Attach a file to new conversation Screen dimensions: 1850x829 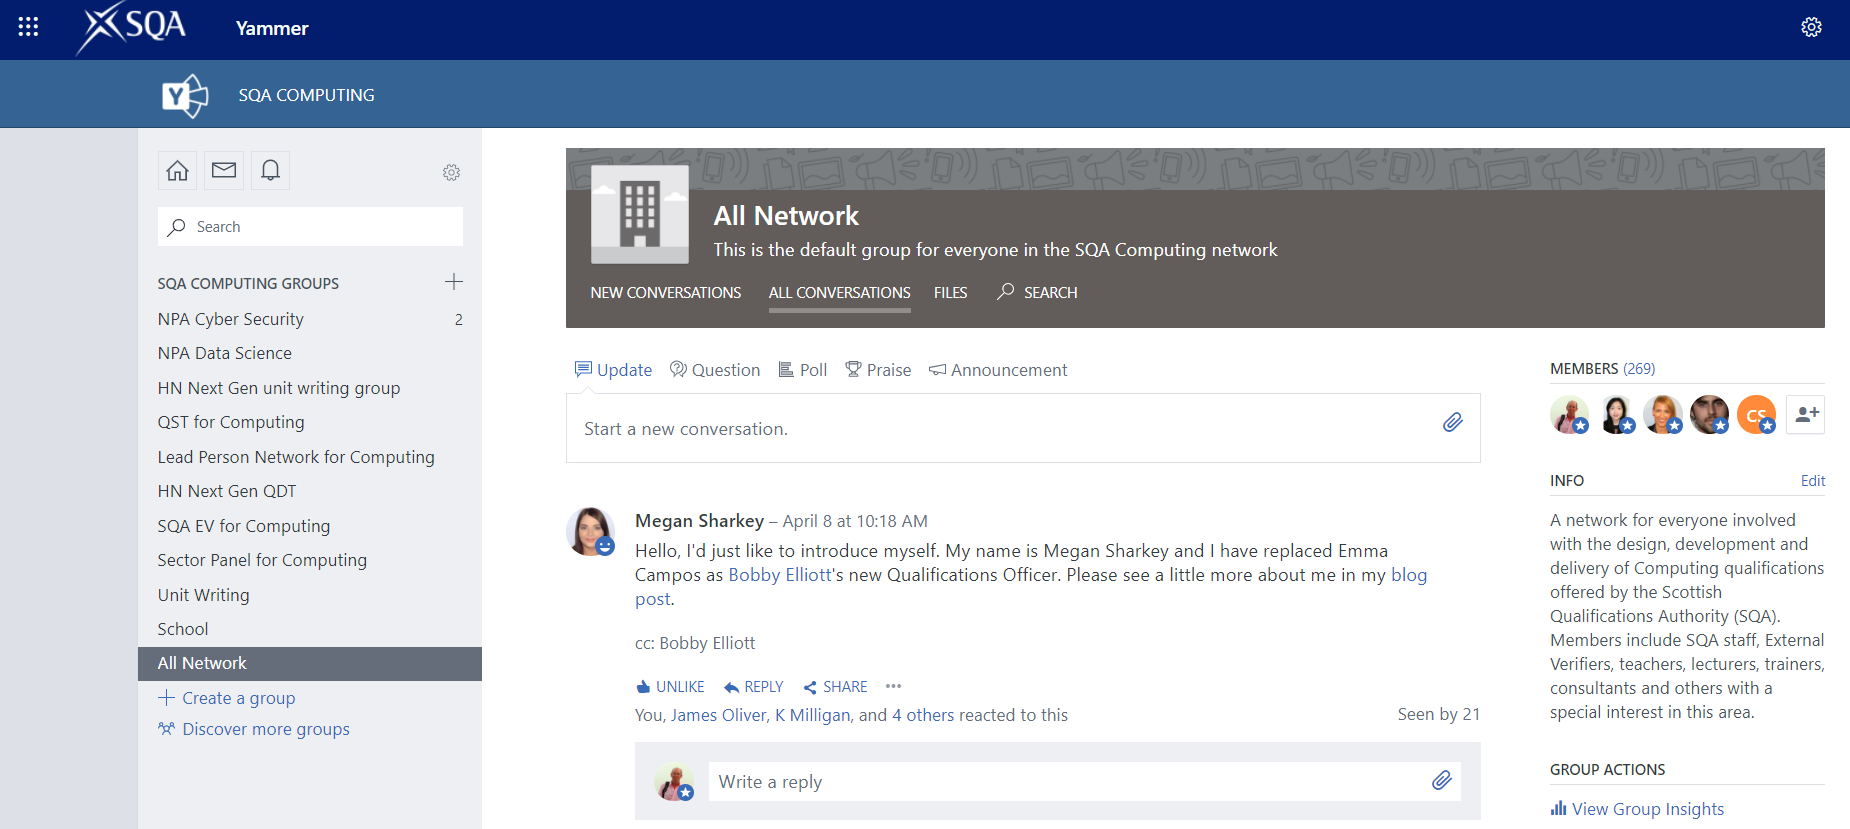click(x=1452, y=423)
